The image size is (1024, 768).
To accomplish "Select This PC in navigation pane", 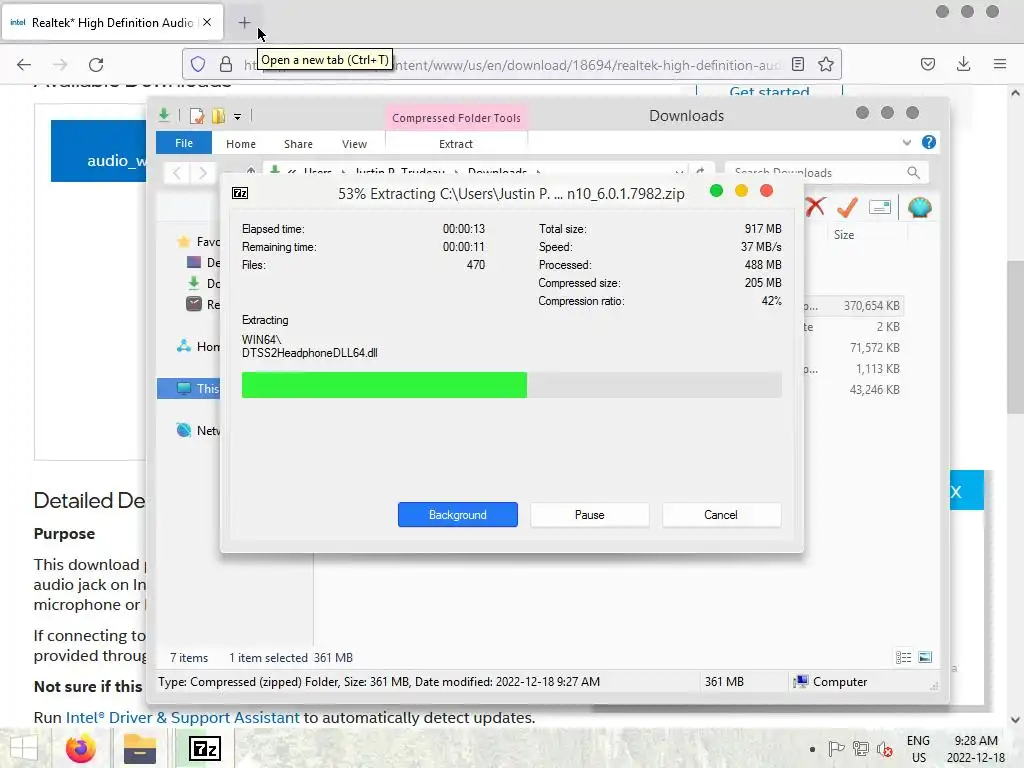I will pos(189,389).
